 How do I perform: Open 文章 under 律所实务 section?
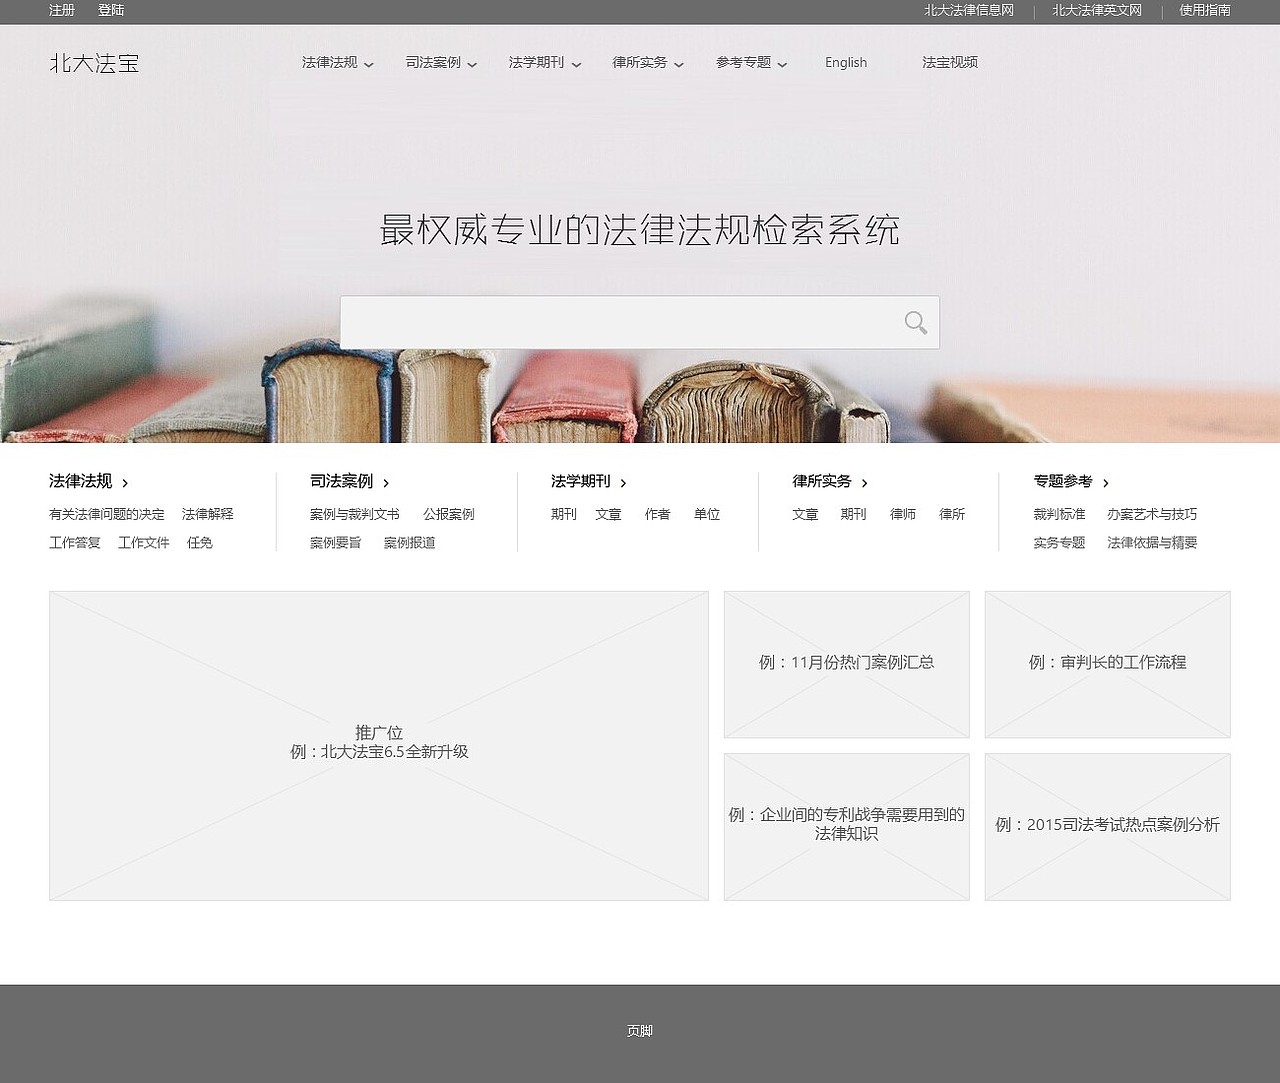(805, 514)
